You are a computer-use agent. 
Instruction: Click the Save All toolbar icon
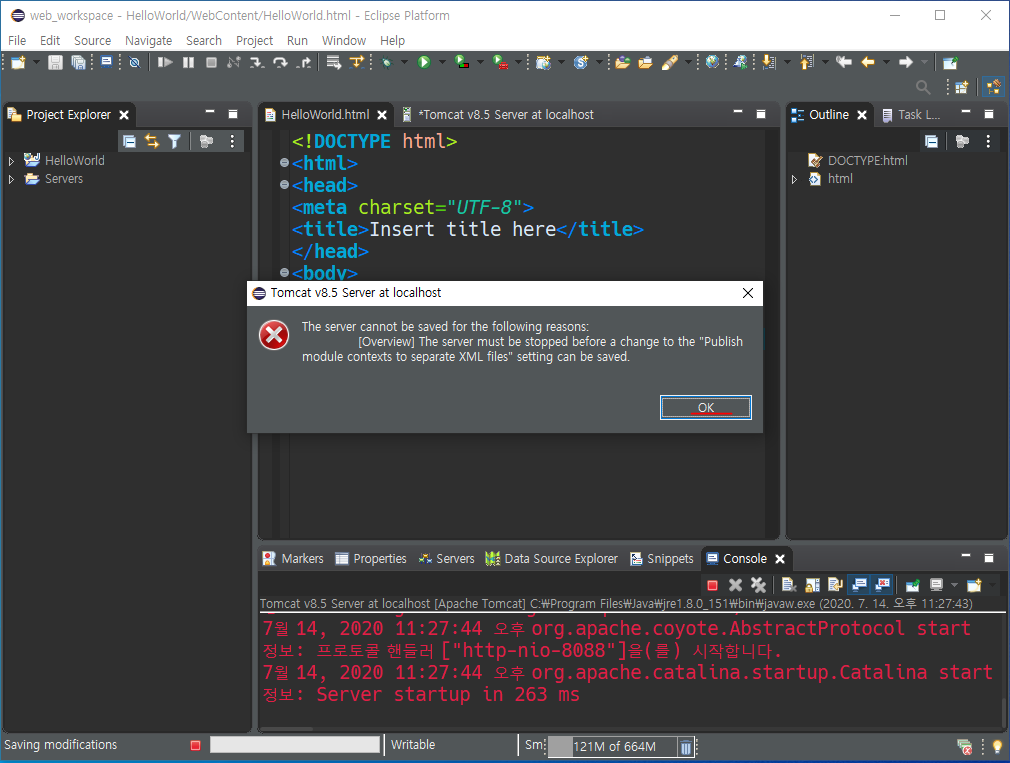tap(78, 62)
